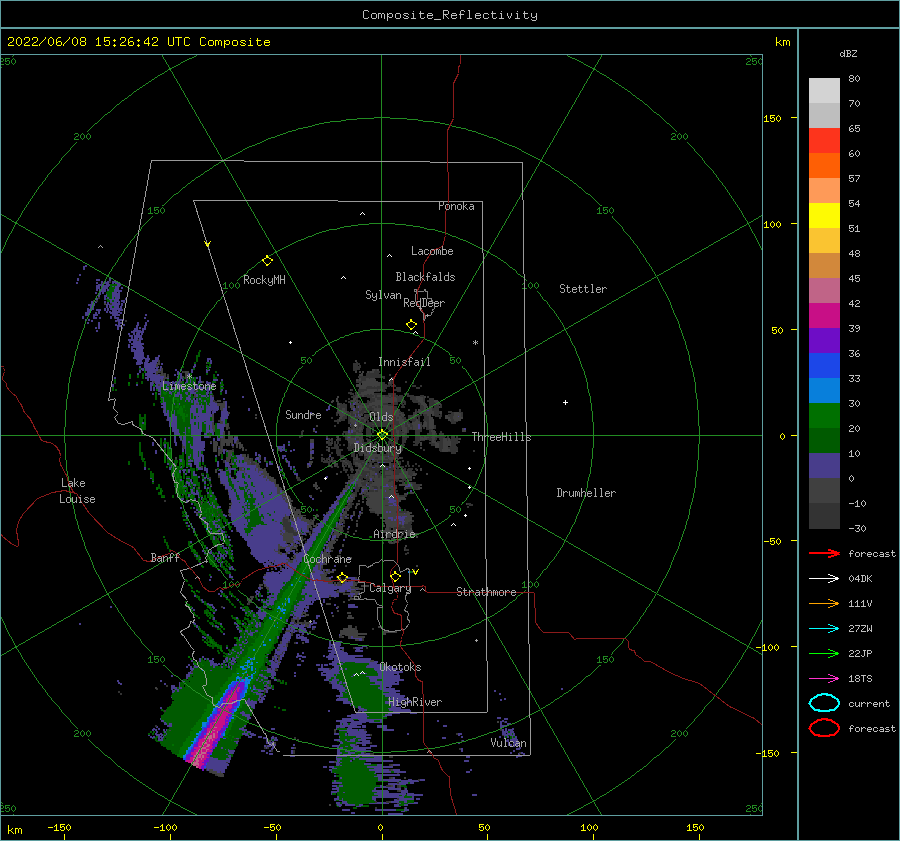900x841 pixels.
Task: Select the Lacombe label
Action: pos(432,251)
